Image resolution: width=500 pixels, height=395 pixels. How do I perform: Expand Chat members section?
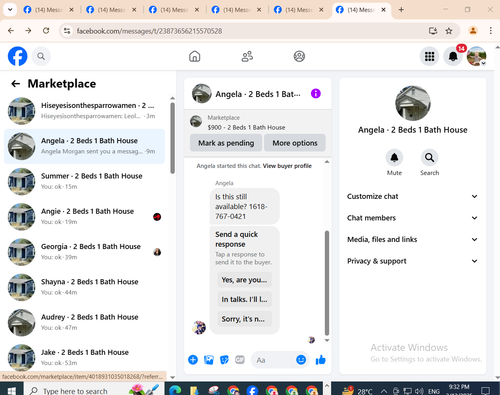tap(412, 218)
